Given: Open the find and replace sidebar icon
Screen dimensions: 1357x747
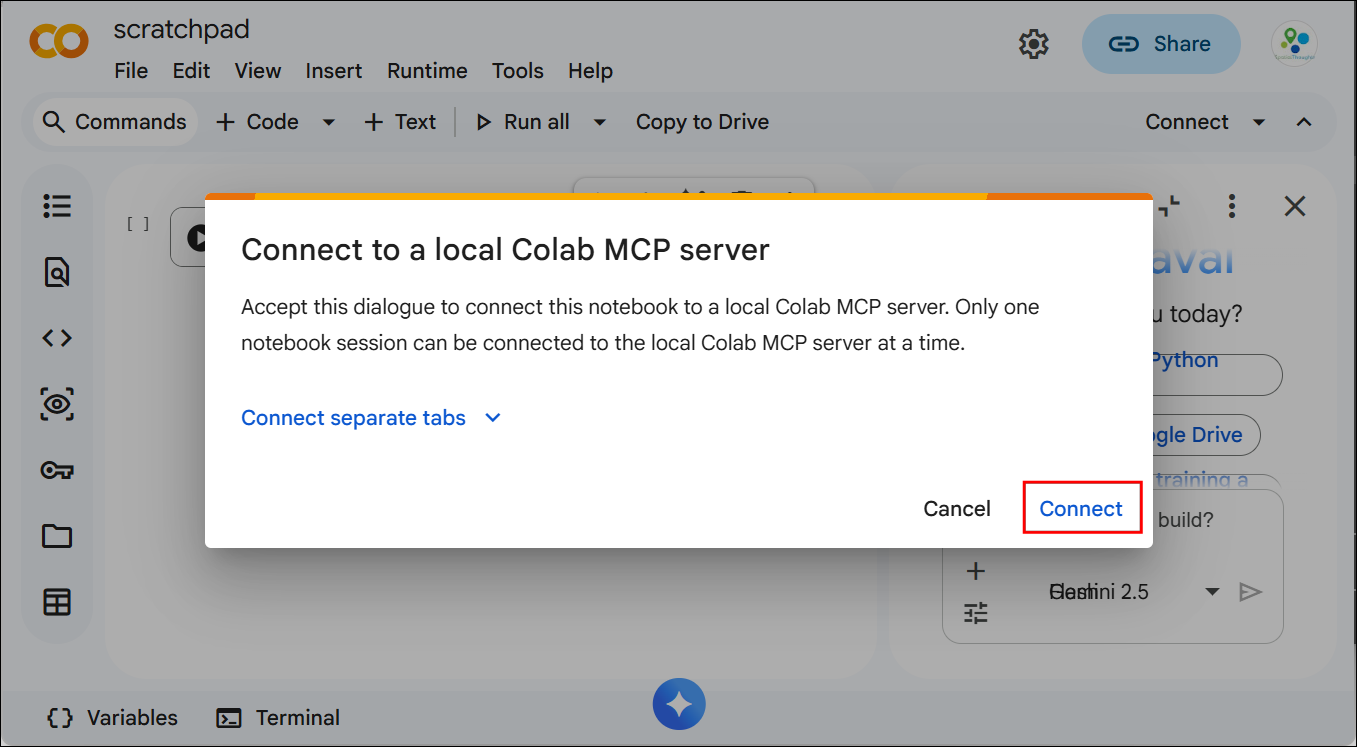Looking at the screenshot, I should (57, 272).
